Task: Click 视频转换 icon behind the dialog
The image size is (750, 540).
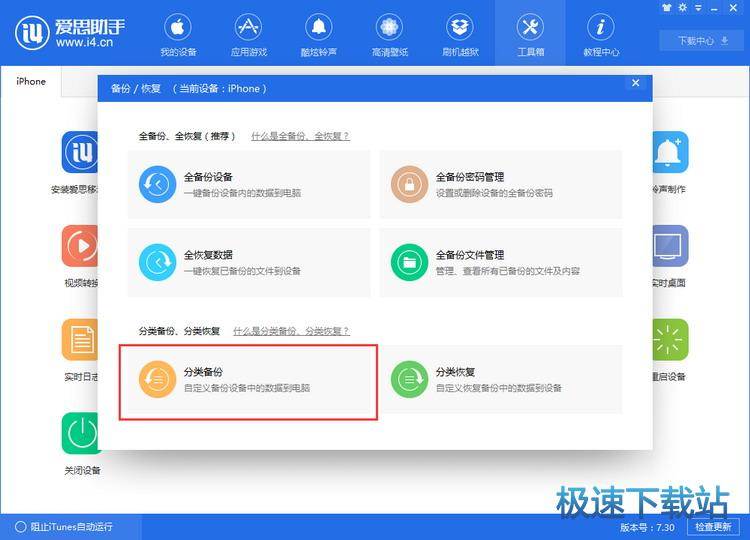Action: [x=80, y=245]
